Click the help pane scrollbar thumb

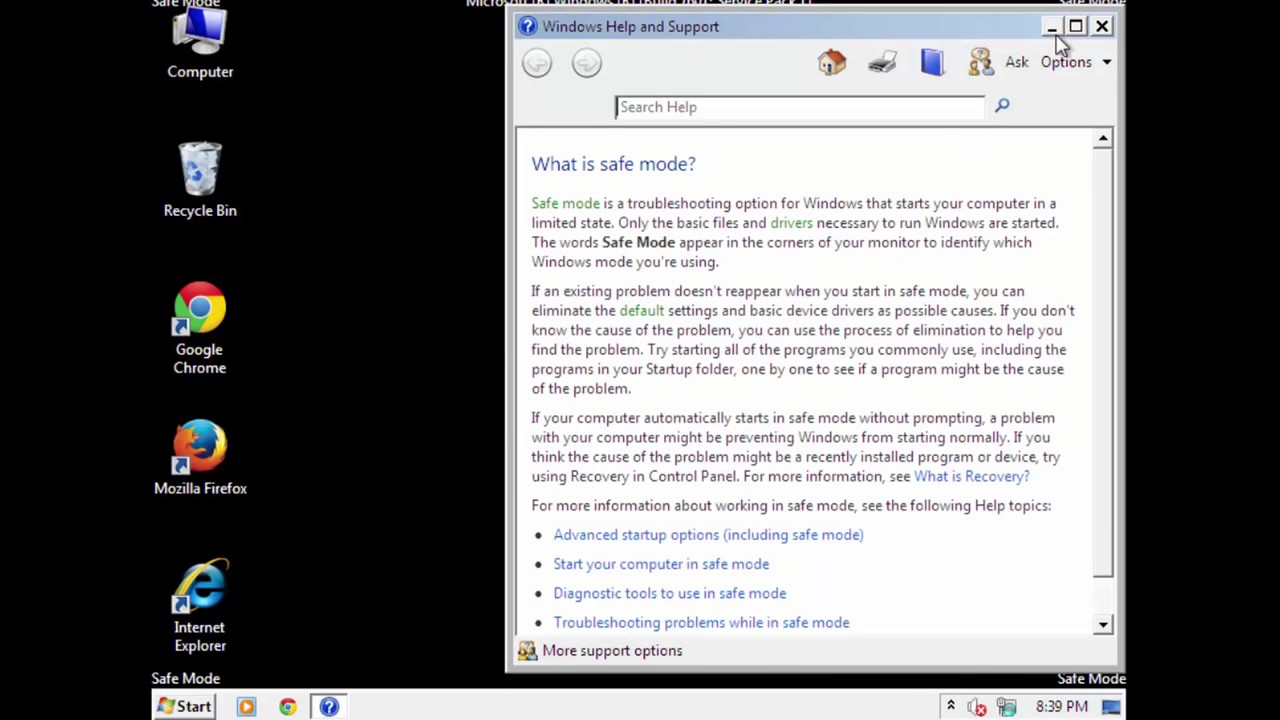[x=1103, y=363]
